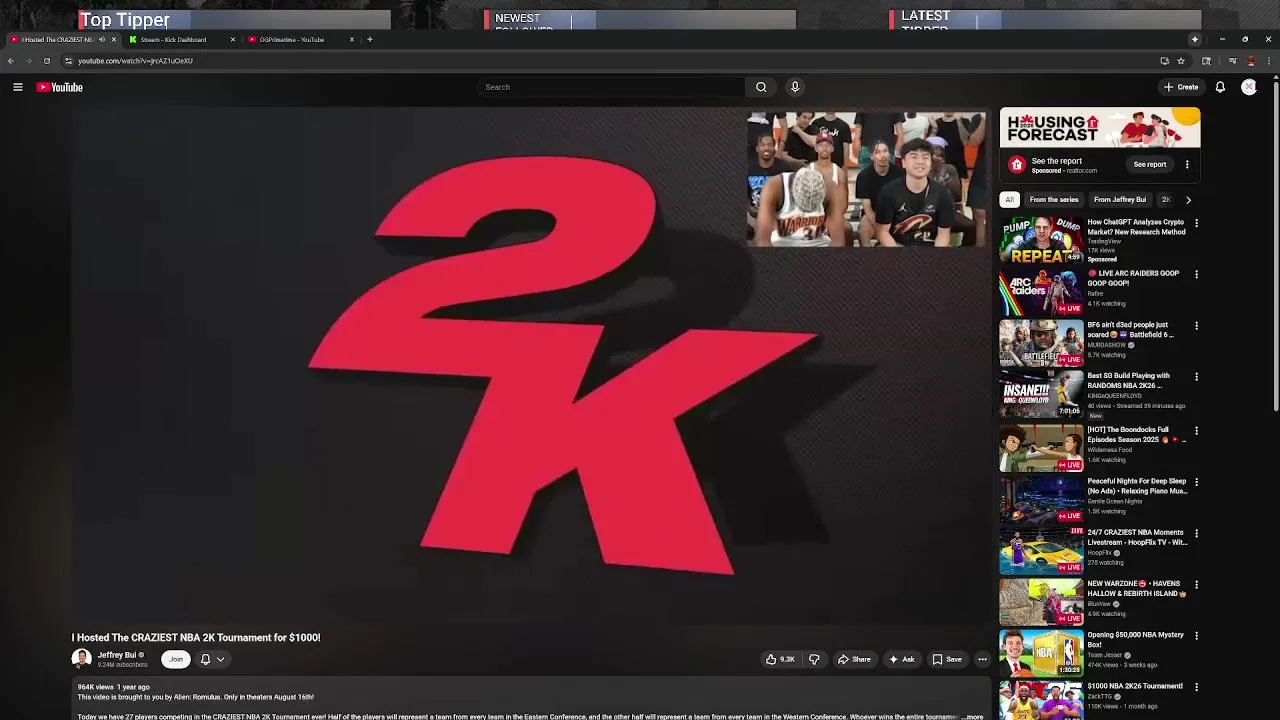The width and height of the screenshot is (1280, 720).
Task: Open notification bell dropdown for Jeffrey Bui
Action: click(x=212, y=659)
